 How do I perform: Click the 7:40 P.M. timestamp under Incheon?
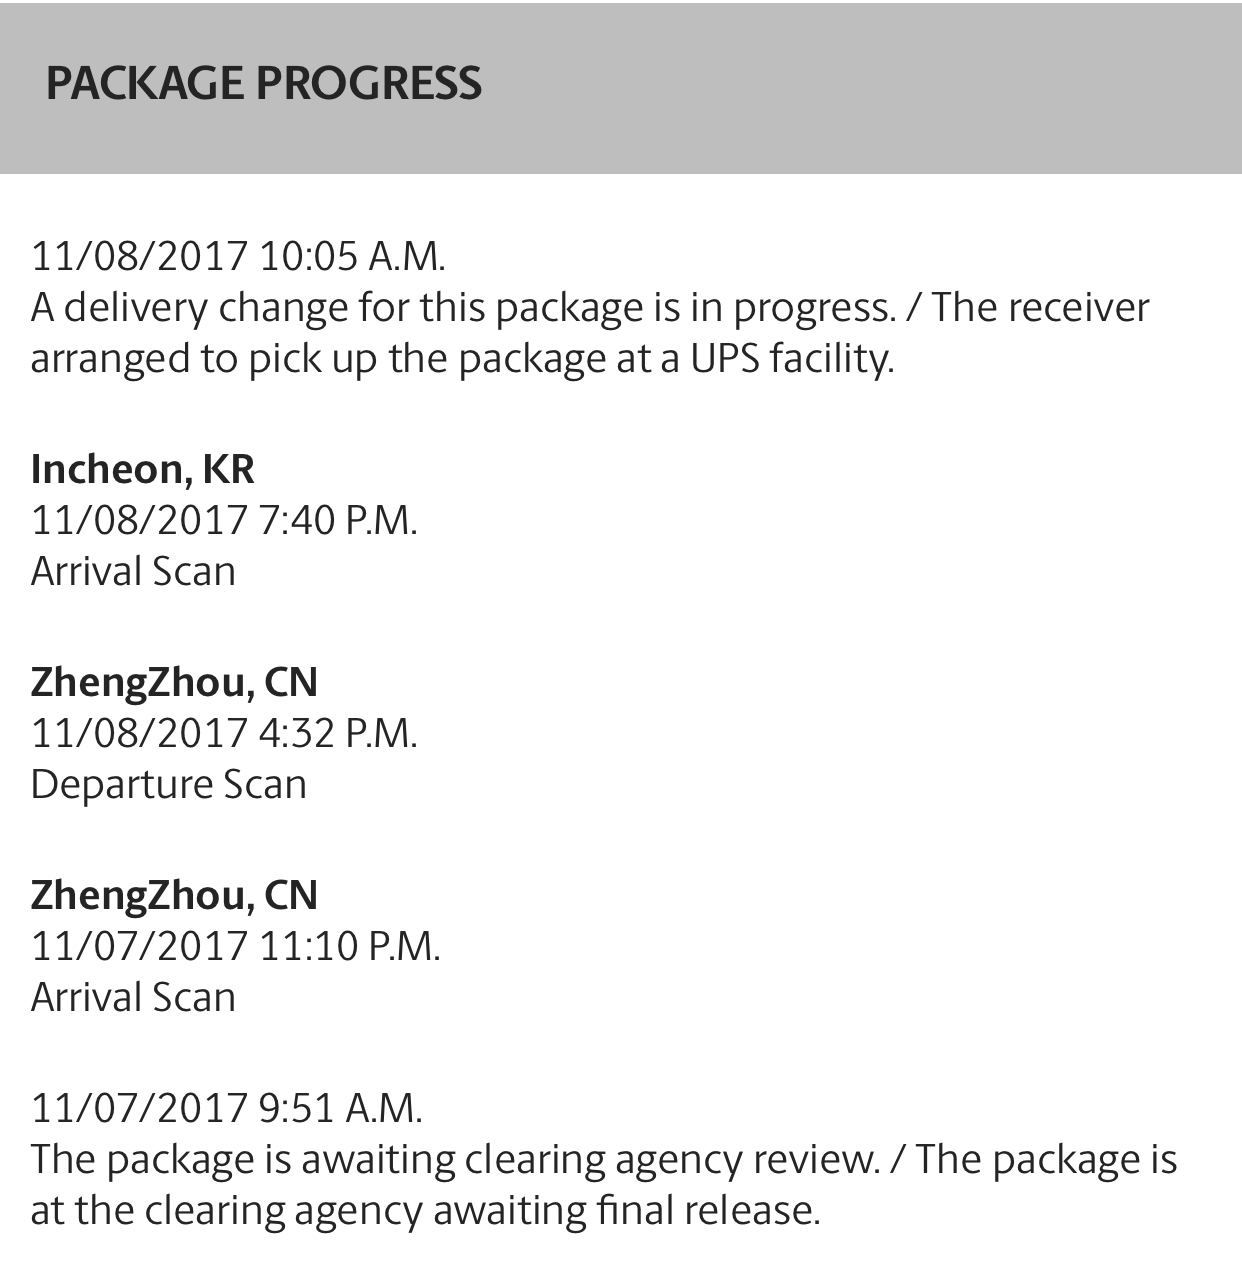pyautogui.click(x=224, y=520)
